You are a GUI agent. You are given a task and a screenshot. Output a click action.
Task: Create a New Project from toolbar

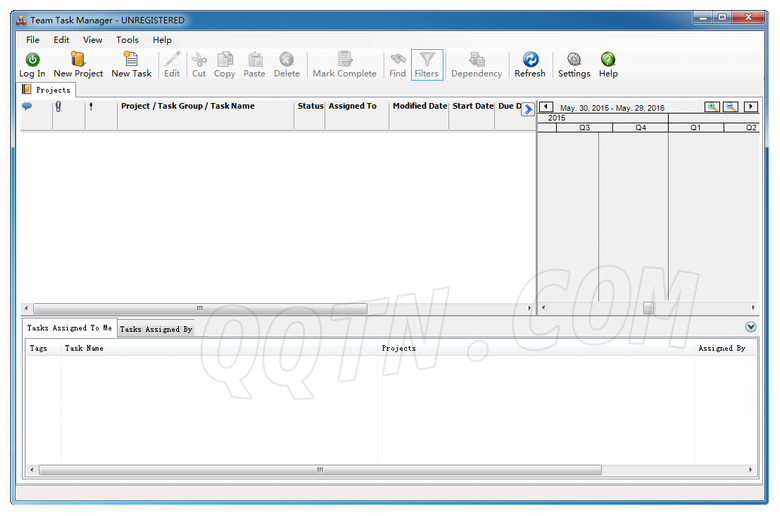tap(78, 65)
